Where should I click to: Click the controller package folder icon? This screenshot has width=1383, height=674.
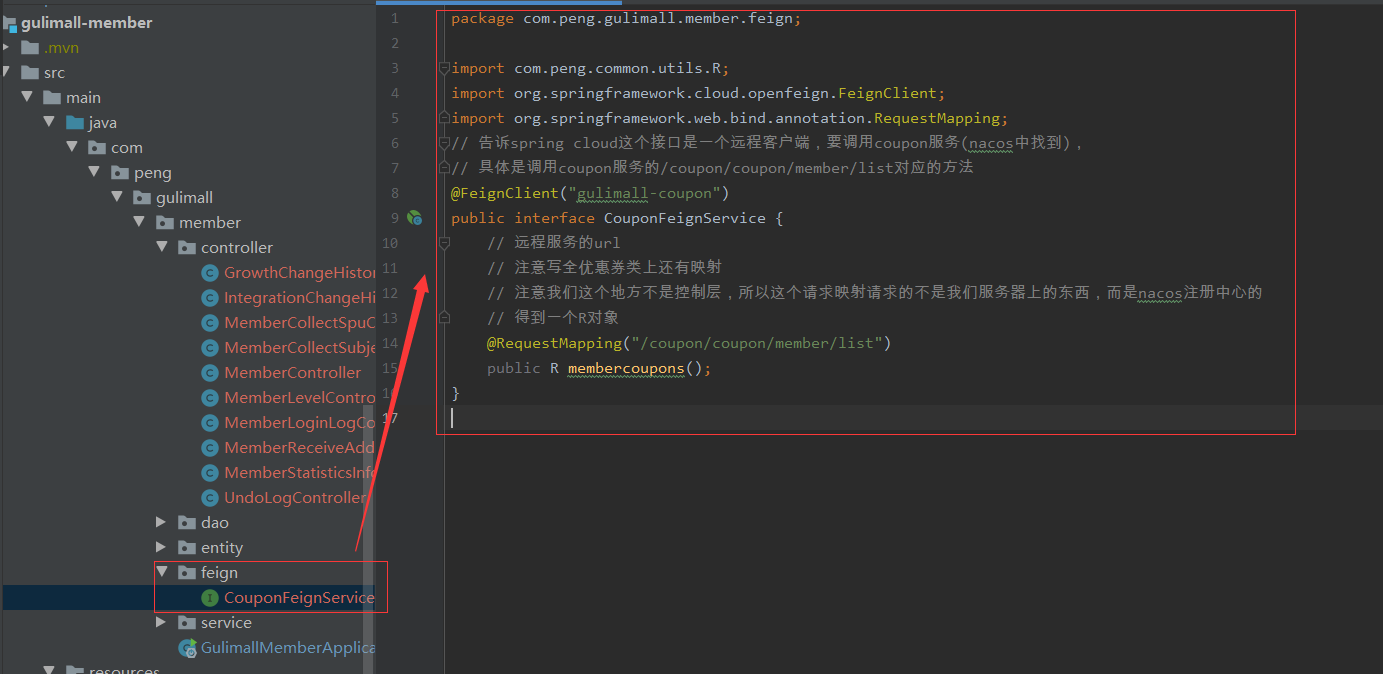coord(187,247)
